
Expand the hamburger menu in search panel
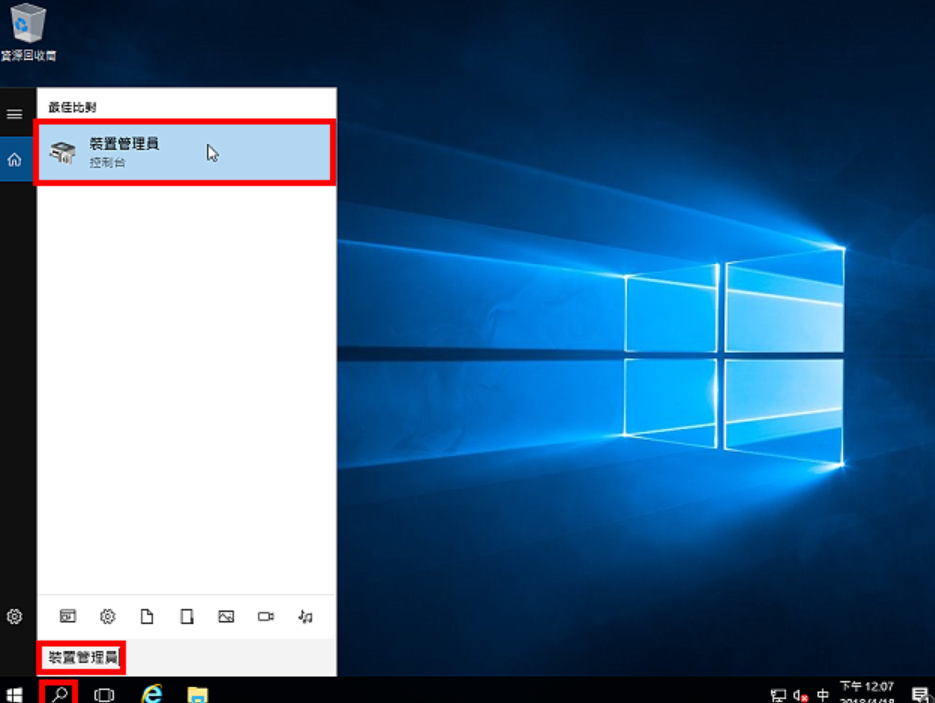pyautogui.click(x=14, y=114)
